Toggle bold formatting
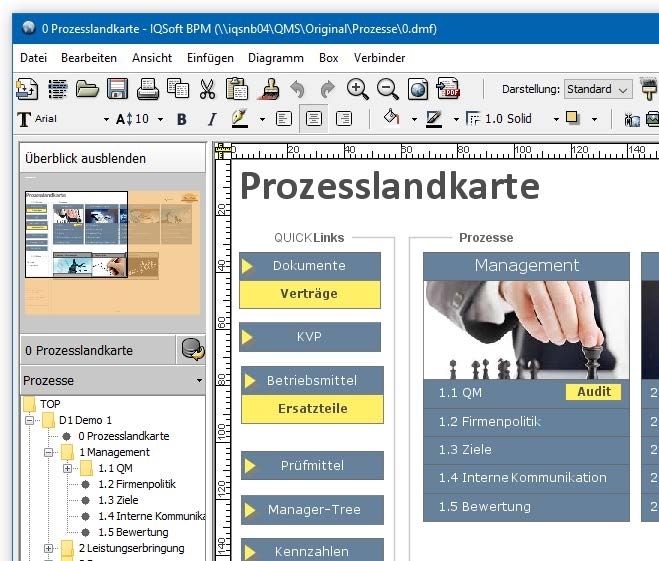The width and height of the screenshot is (659, 561). point(182,119)
